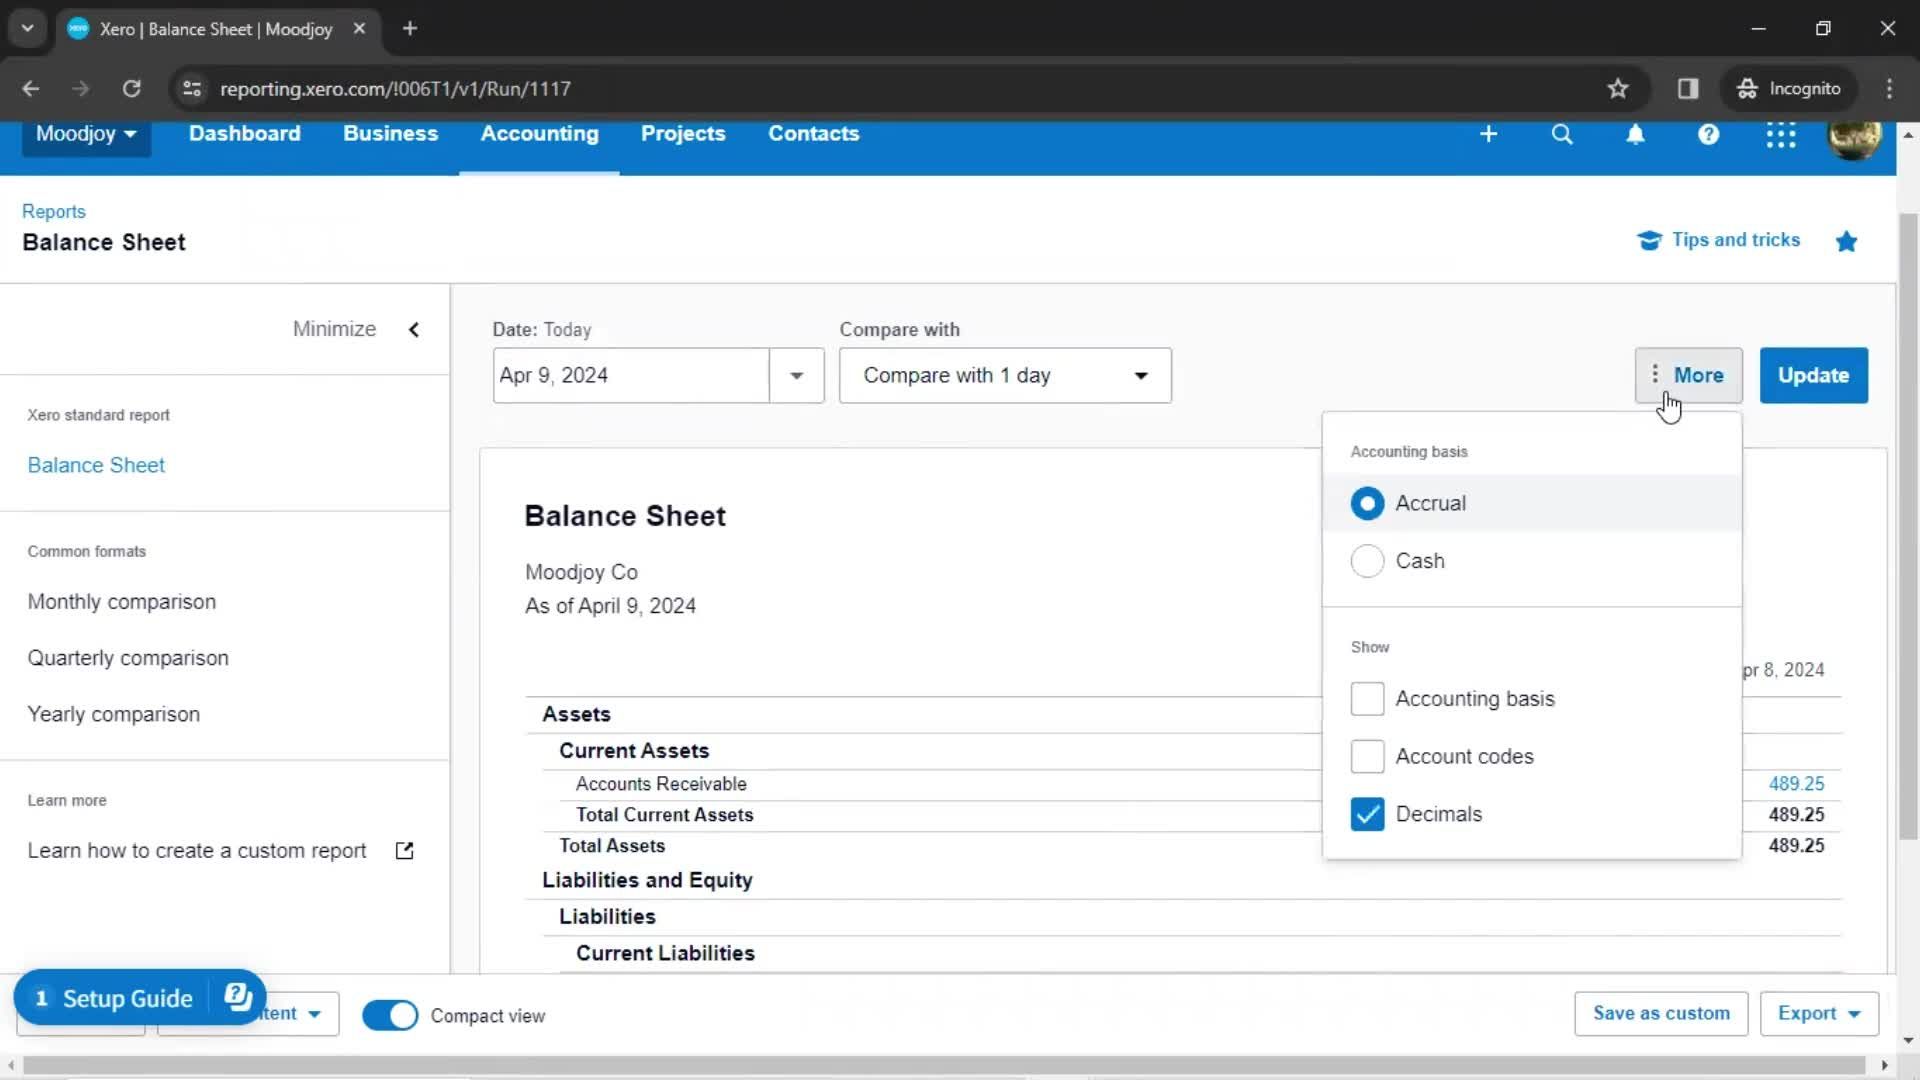Open new browser tab with plus icon
The image size is (1920, 1080).
(x=409, y=28)
